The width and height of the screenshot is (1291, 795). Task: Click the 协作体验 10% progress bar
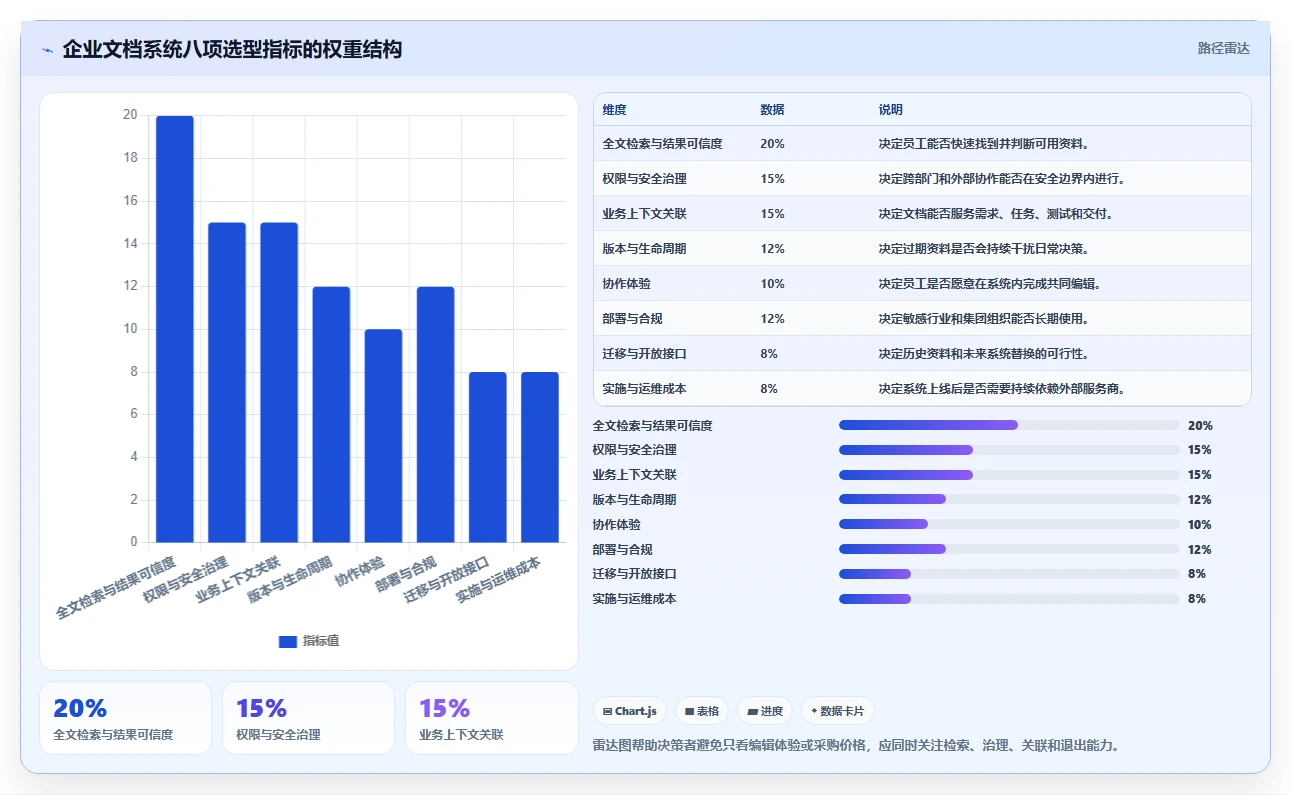1009,524
